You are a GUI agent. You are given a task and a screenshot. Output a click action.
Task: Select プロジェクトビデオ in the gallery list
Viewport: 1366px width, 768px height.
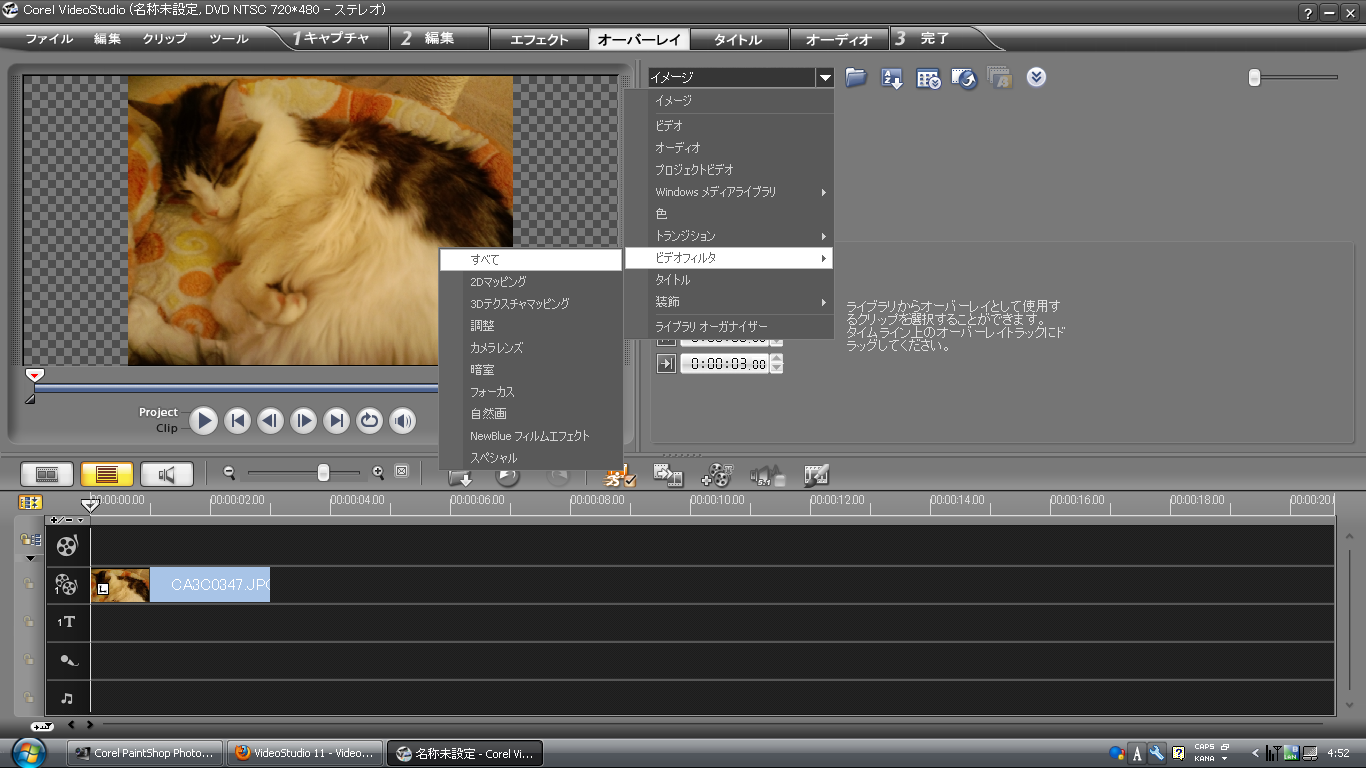coord(730,170)
